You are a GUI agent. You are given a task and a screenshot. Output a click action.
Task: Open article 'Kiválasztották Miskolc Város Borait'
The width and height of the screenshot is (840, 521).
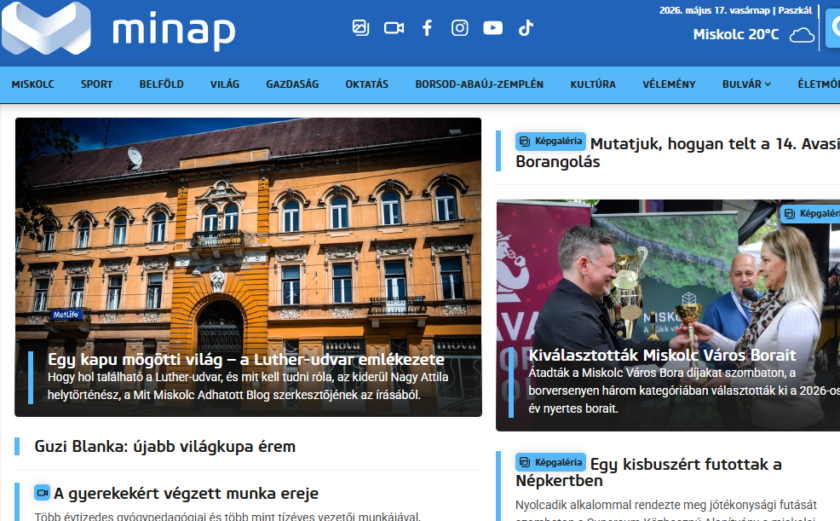(662, 355)
